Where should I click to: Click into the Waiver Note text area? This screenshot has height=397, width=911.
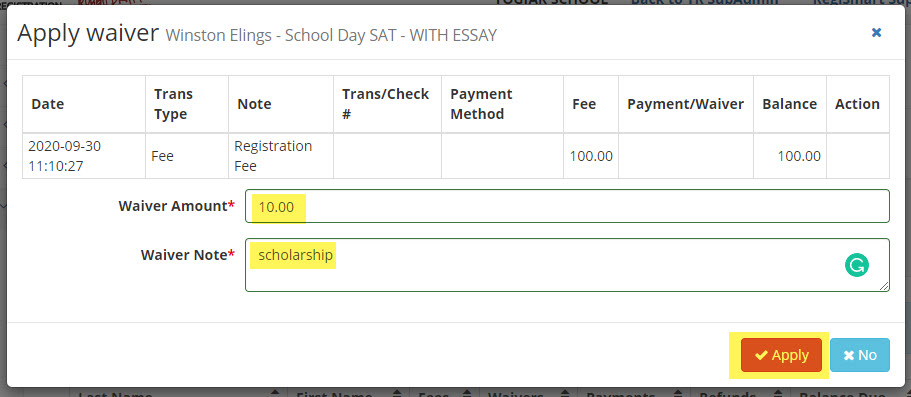pos(567,264)
